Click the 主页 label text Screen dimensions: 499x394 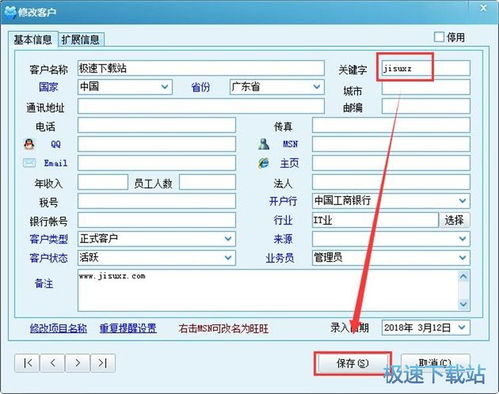pyautogui.click(x=289, y=163)
